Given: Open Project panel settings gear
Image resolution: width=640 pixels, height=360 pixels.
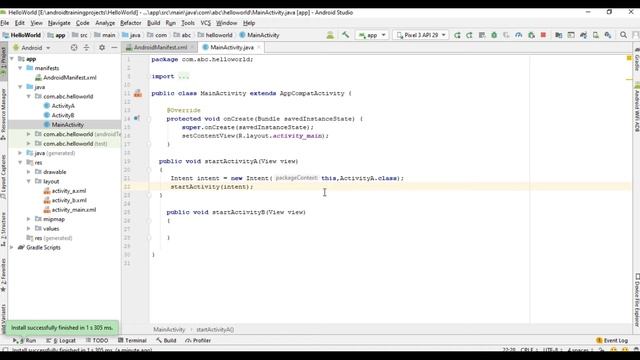Looking at the screenshot, I should 102,48.
